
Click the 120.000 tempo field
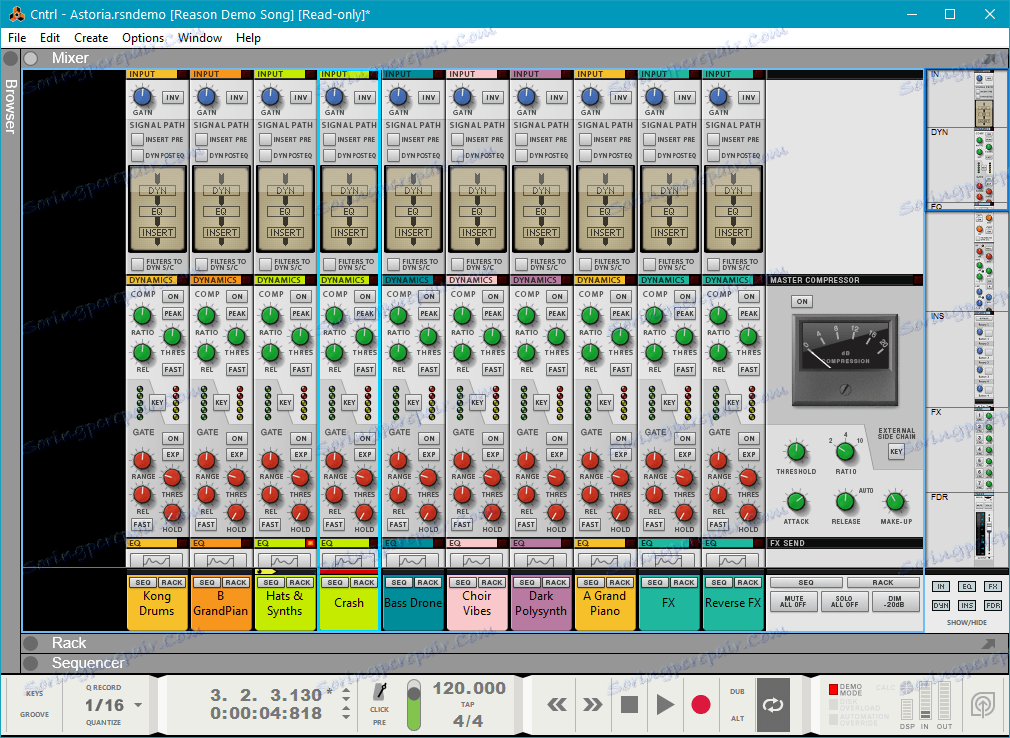pos(469,688)
